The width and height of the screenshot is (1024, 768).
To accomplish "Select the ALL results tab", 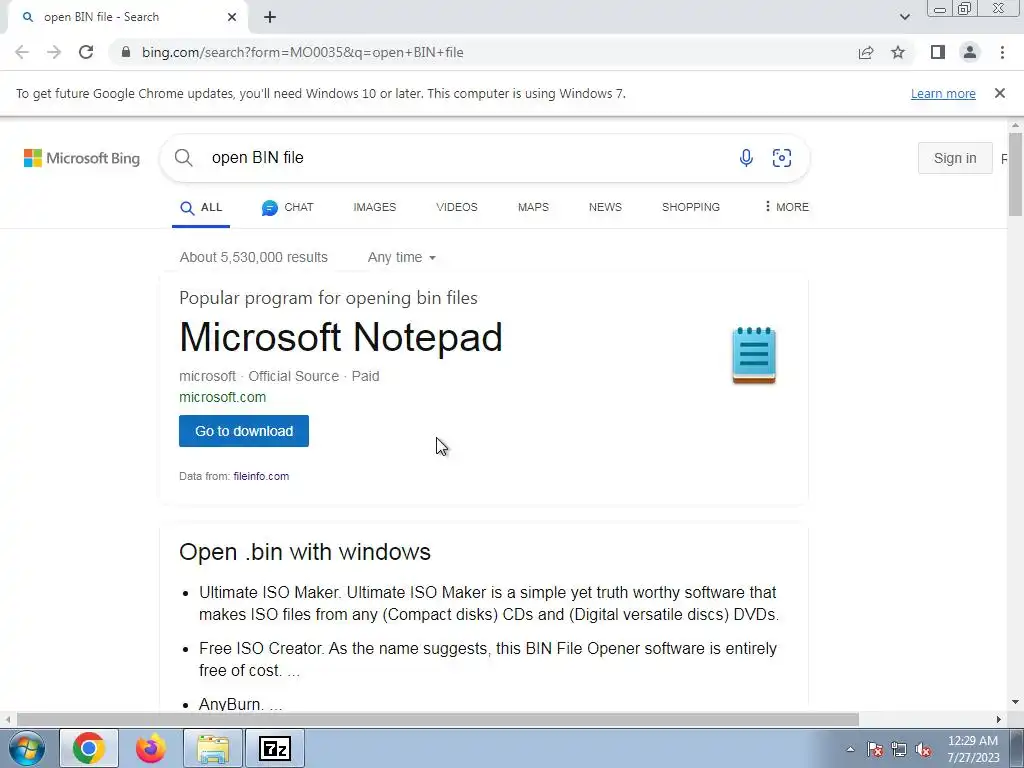I will click(201, 208).
